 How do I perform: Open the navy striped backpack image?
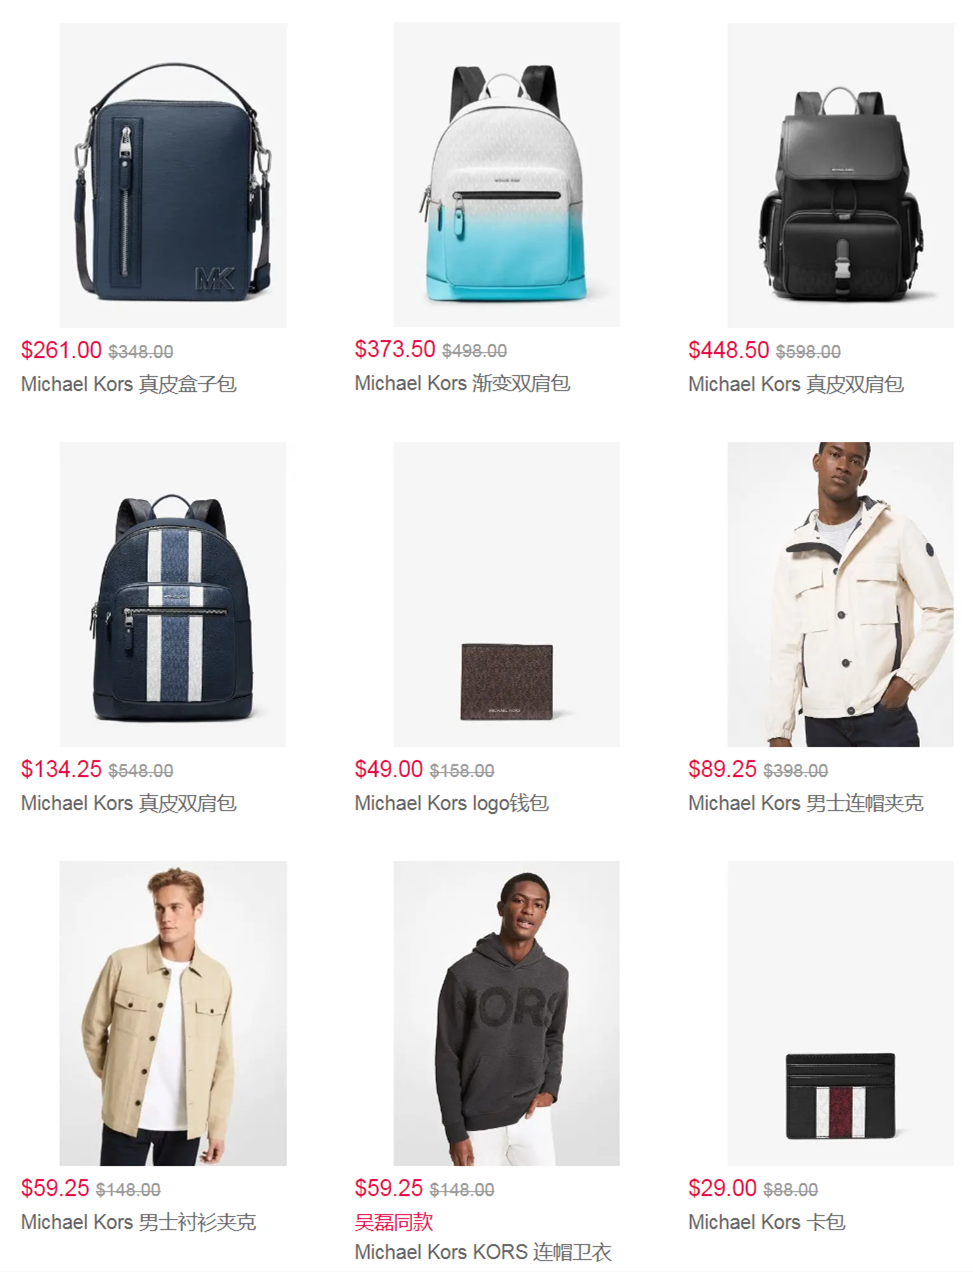pos(173,594)
